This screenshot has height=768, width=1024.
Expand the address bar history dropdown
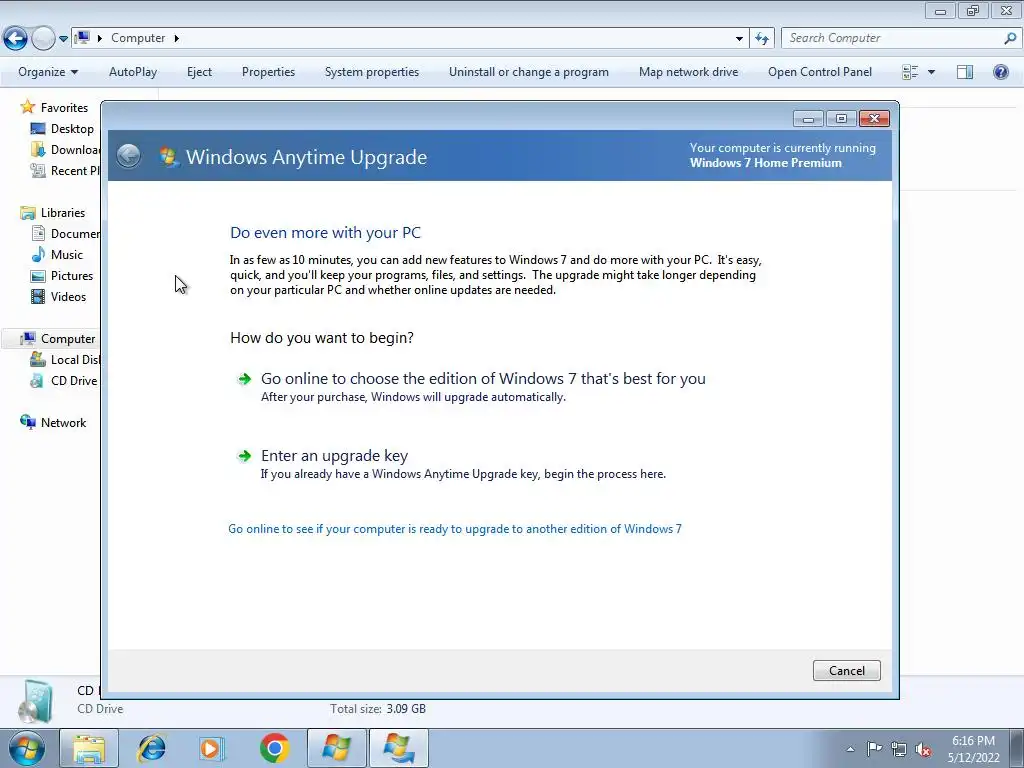click(x=739, y=39)
